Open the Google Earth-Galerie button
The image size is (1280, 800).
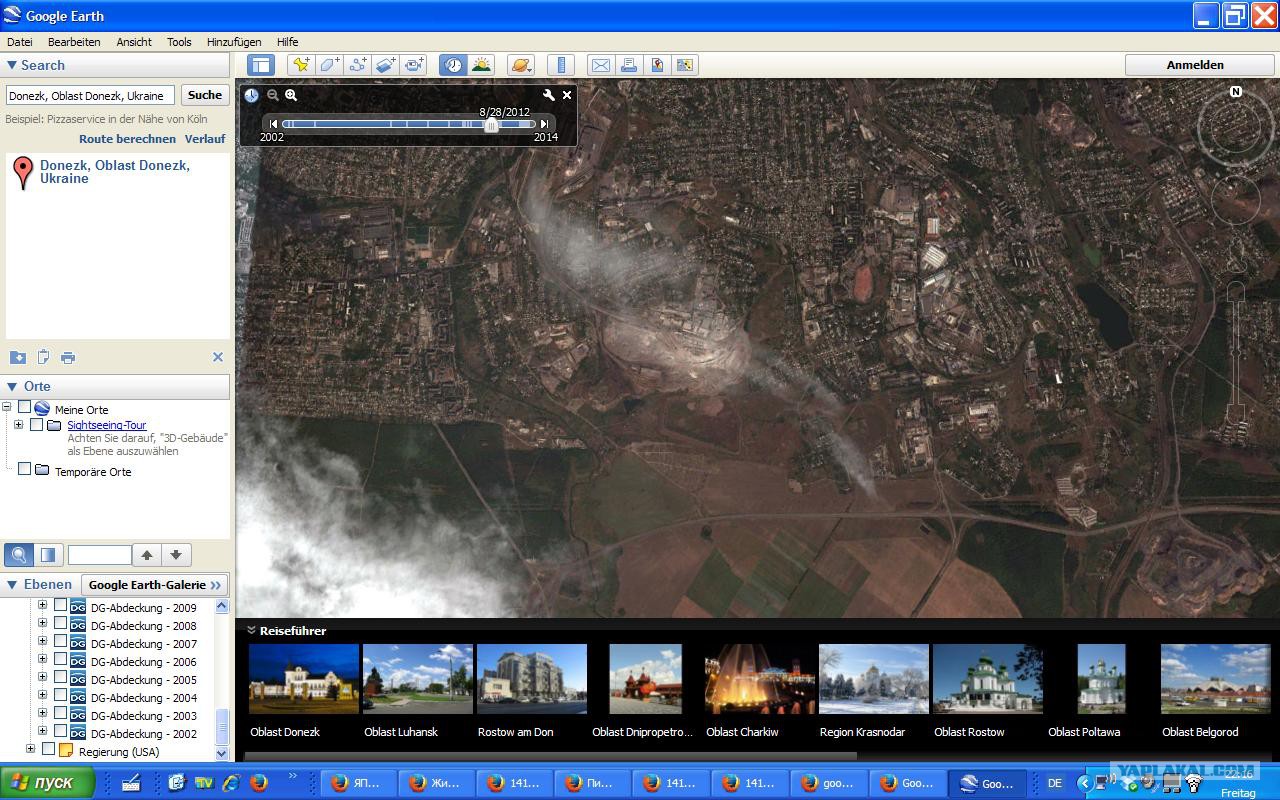pos(154,585)
